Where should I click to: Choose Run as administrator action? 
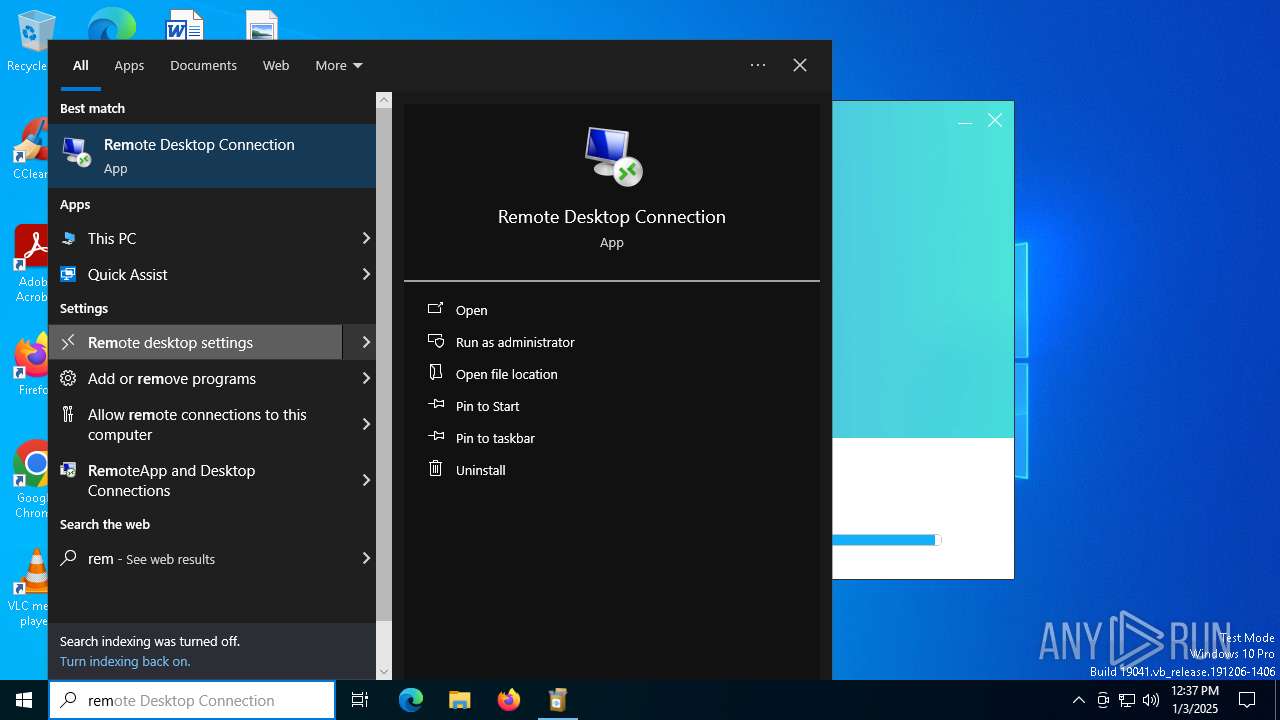pyautogui.click(x=515, y=342)
